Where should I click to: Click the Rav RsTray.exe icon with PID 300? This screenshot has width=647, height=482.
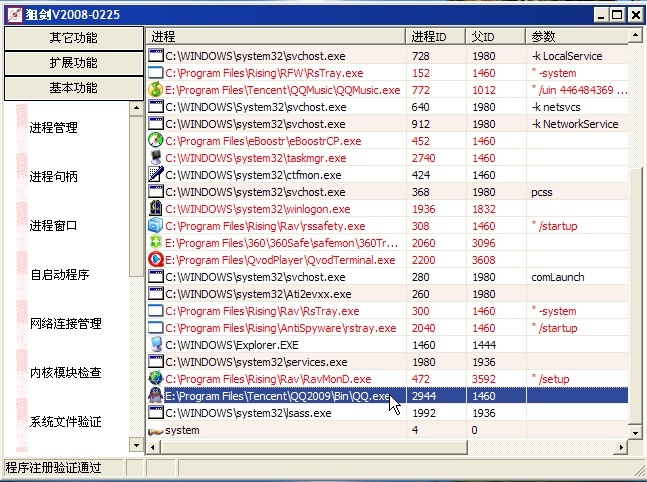click(156, 311)
